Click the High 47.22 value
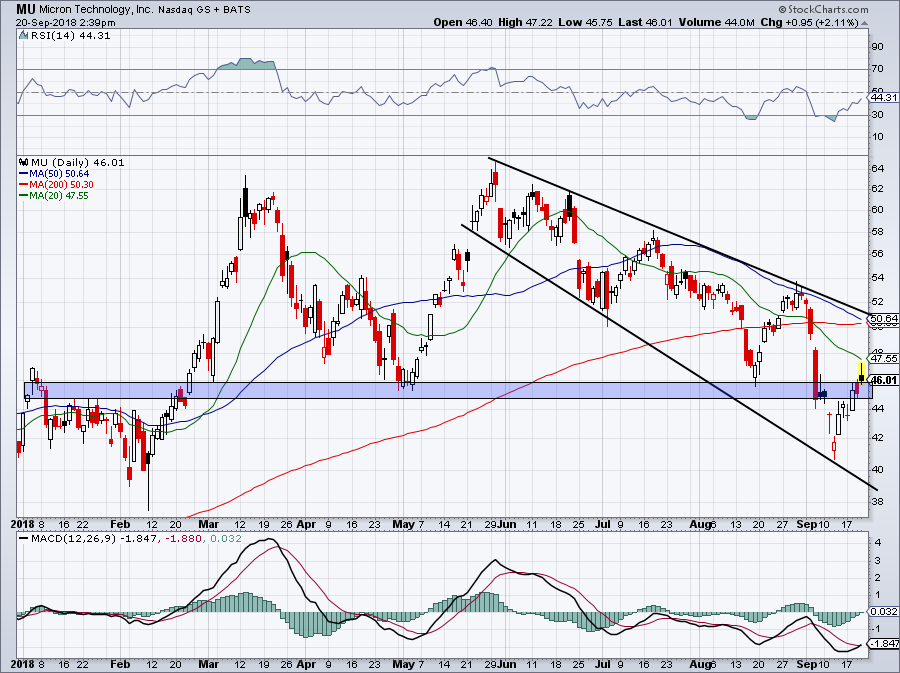The image size is (900, 673). pos(525,22)
